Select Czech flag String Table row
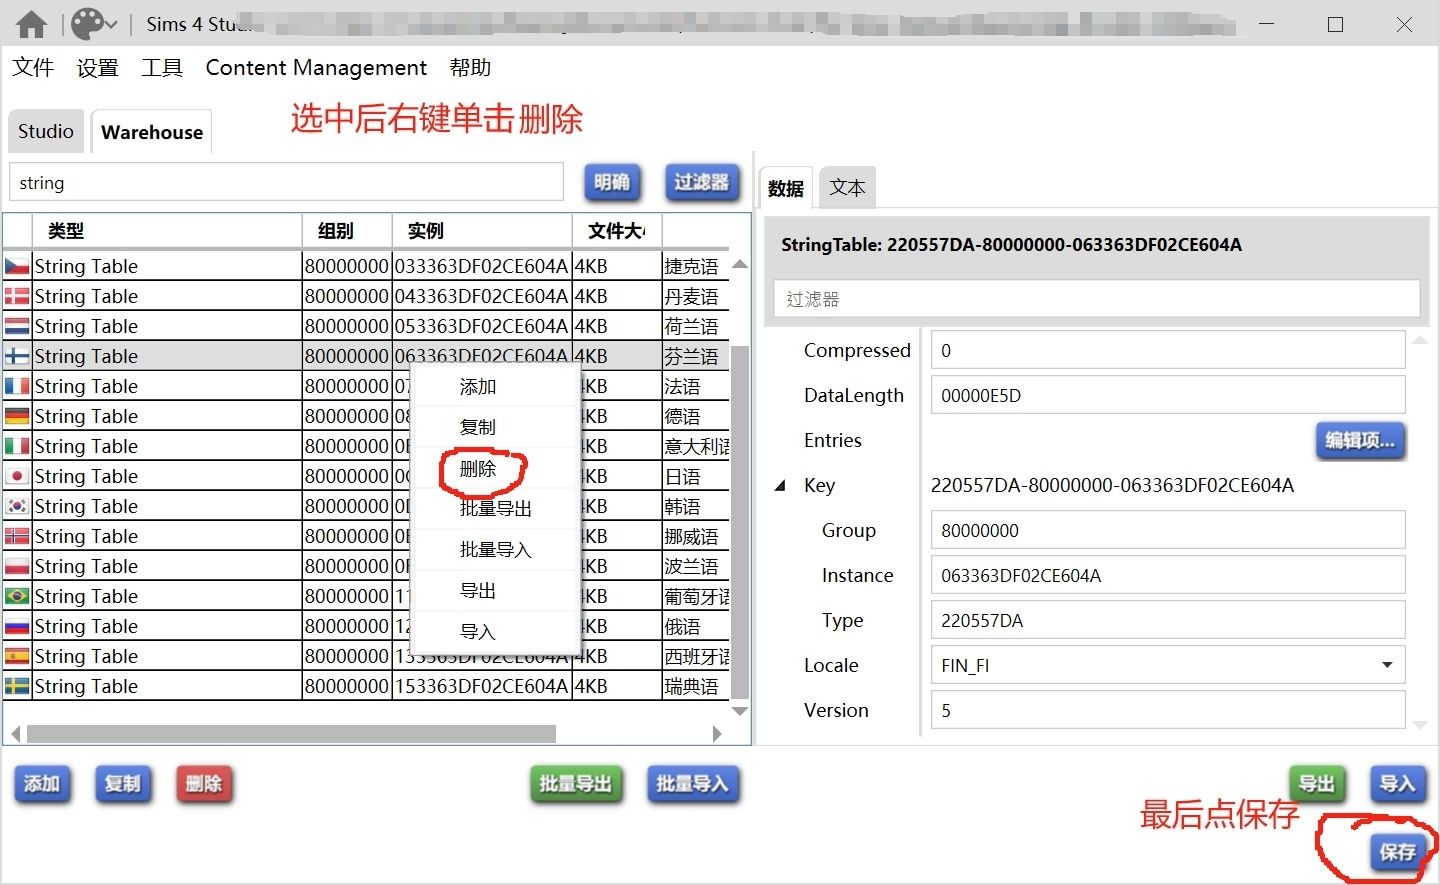This screenshot has height=885, width=1440. tap(366, 266)
